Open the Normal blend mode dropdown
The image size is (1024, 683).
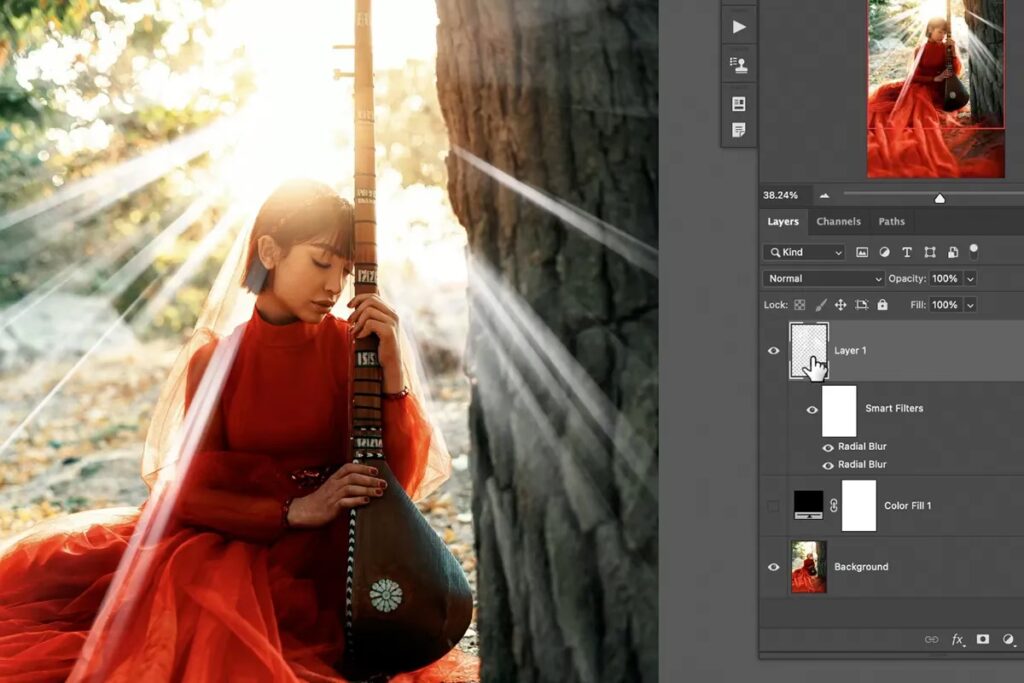pos(823,279)
